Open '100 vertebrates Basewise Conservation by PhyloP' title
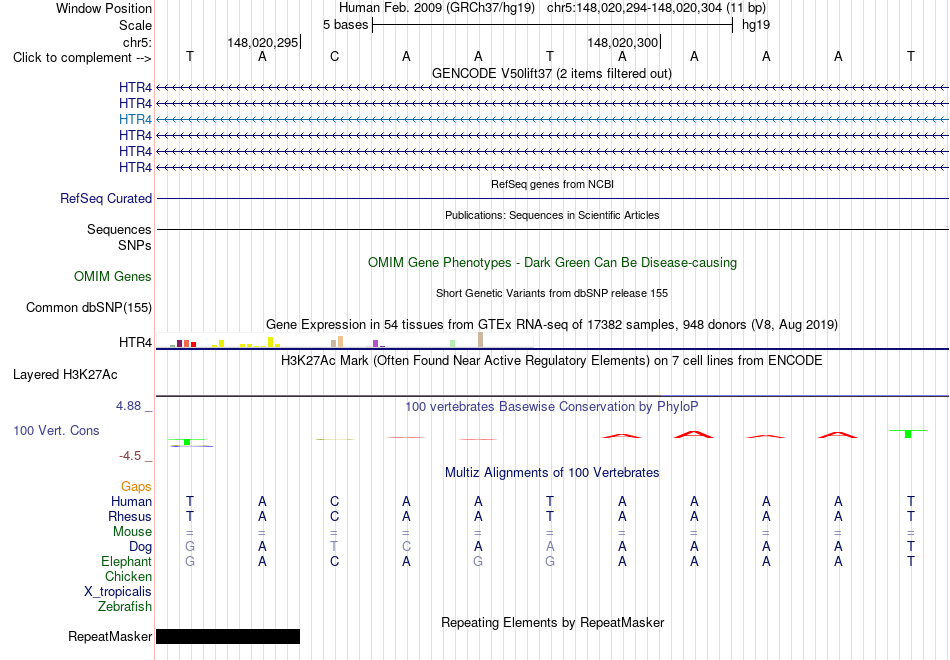Viewport: 950px width, 660px height. [x=552, y=407]
